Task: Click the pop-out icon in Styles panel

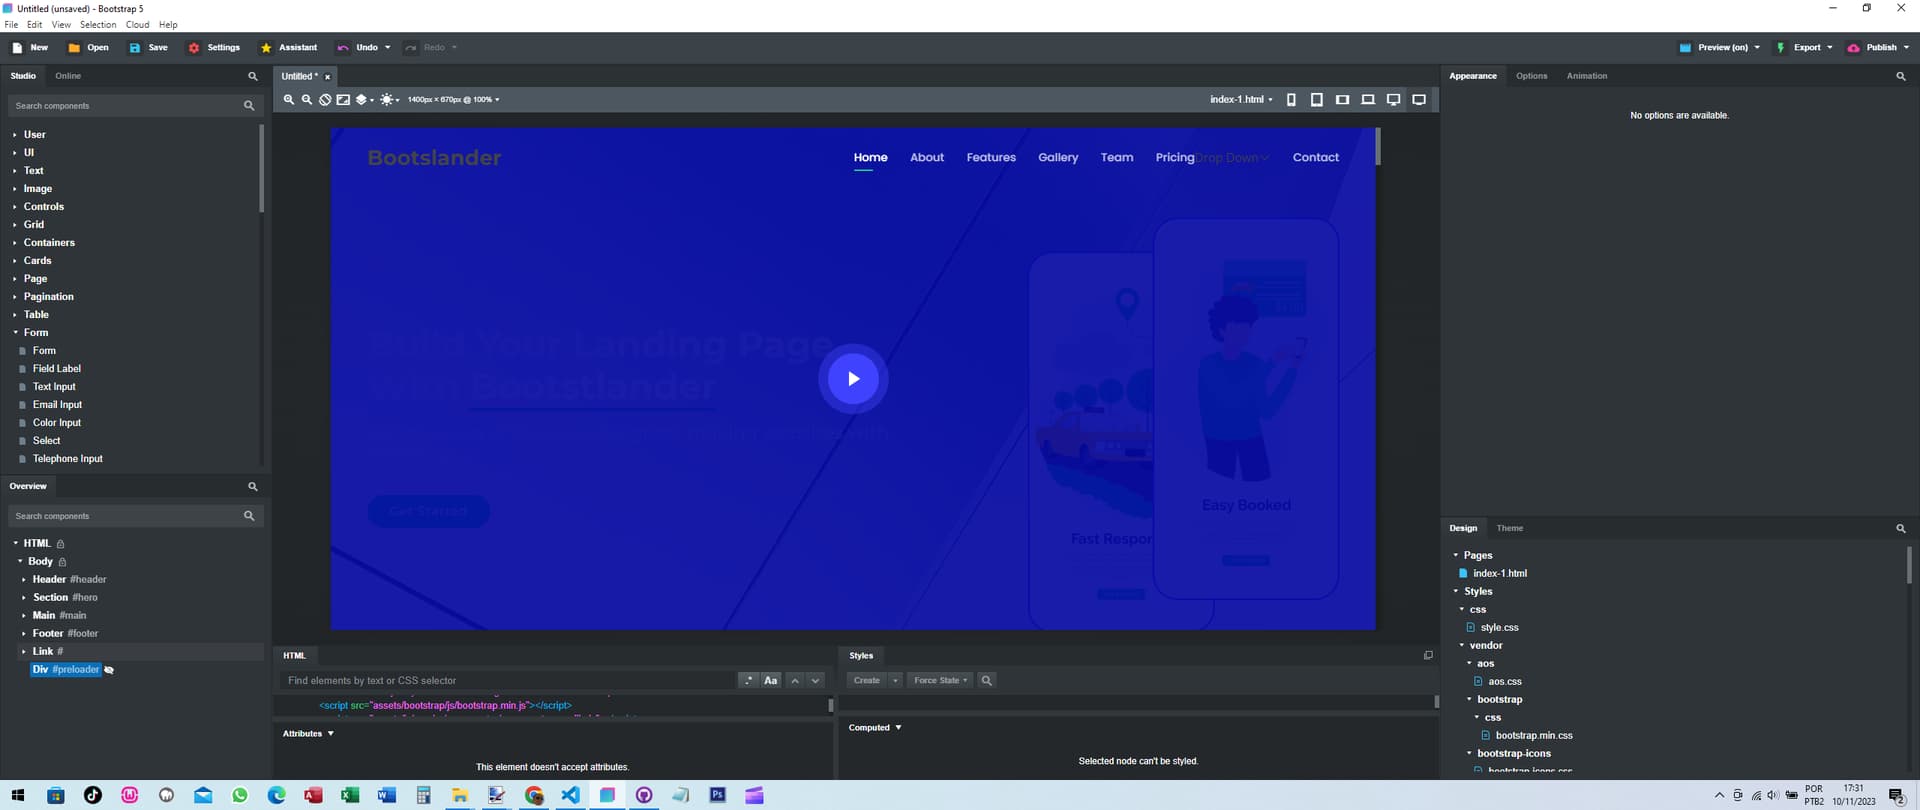Action: pyautogui.click(x=1428, y=656)
